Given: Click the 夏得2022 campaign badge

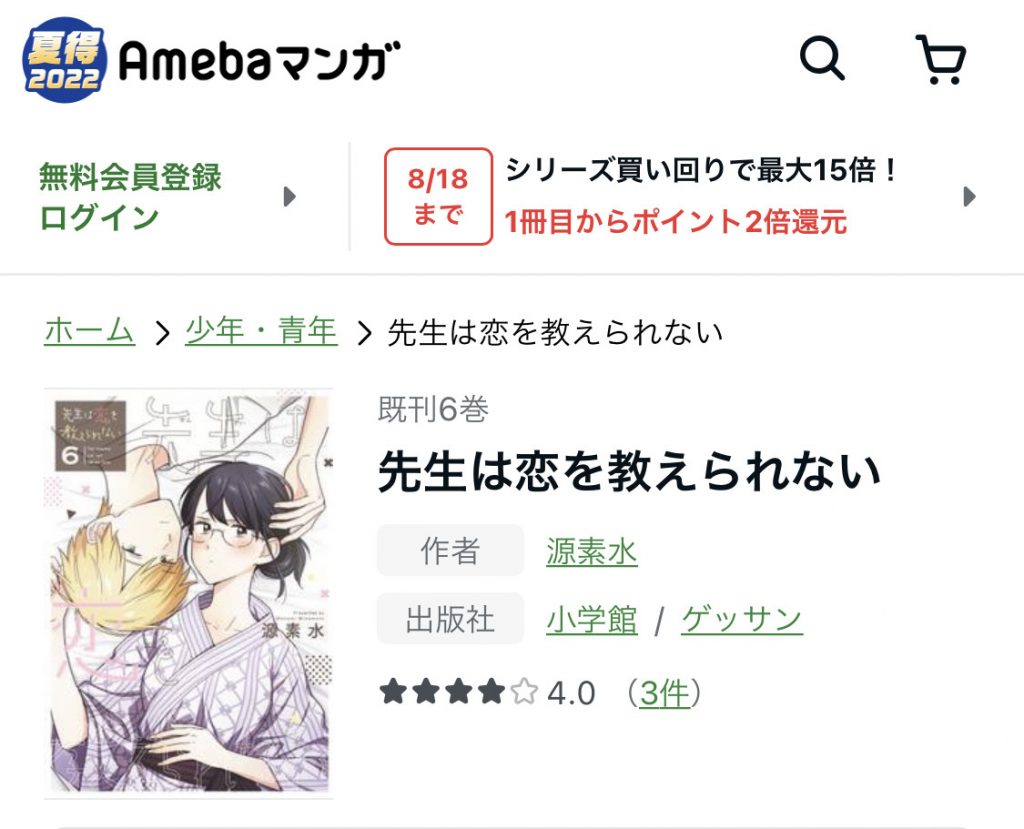Looking at the screenshot, I should point(65,60).
